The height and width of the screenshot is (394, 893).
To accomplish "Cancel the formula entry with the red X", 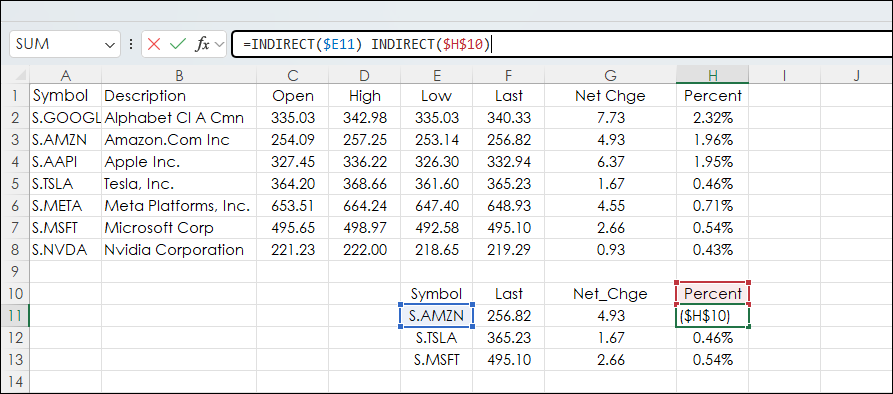I will point(154,44).
